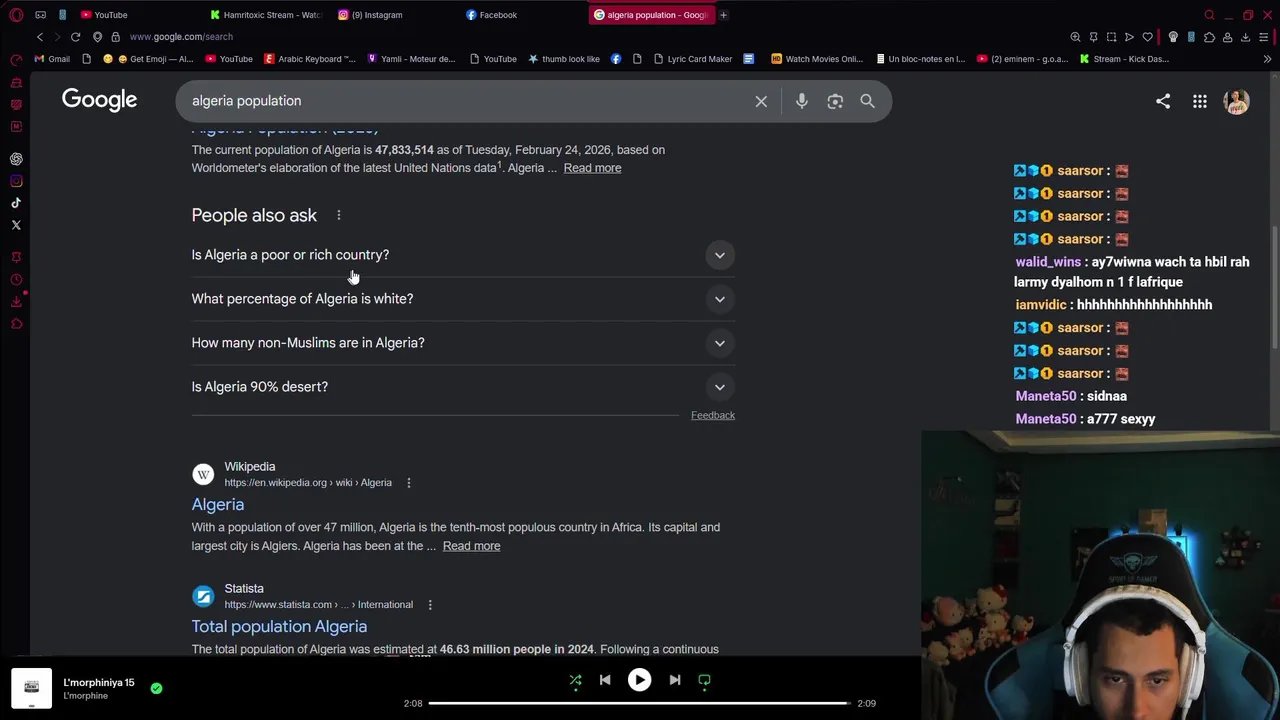Share the Google results page
The width and height of the screenshot is (1280, 720).
[x=1163, y=101]
